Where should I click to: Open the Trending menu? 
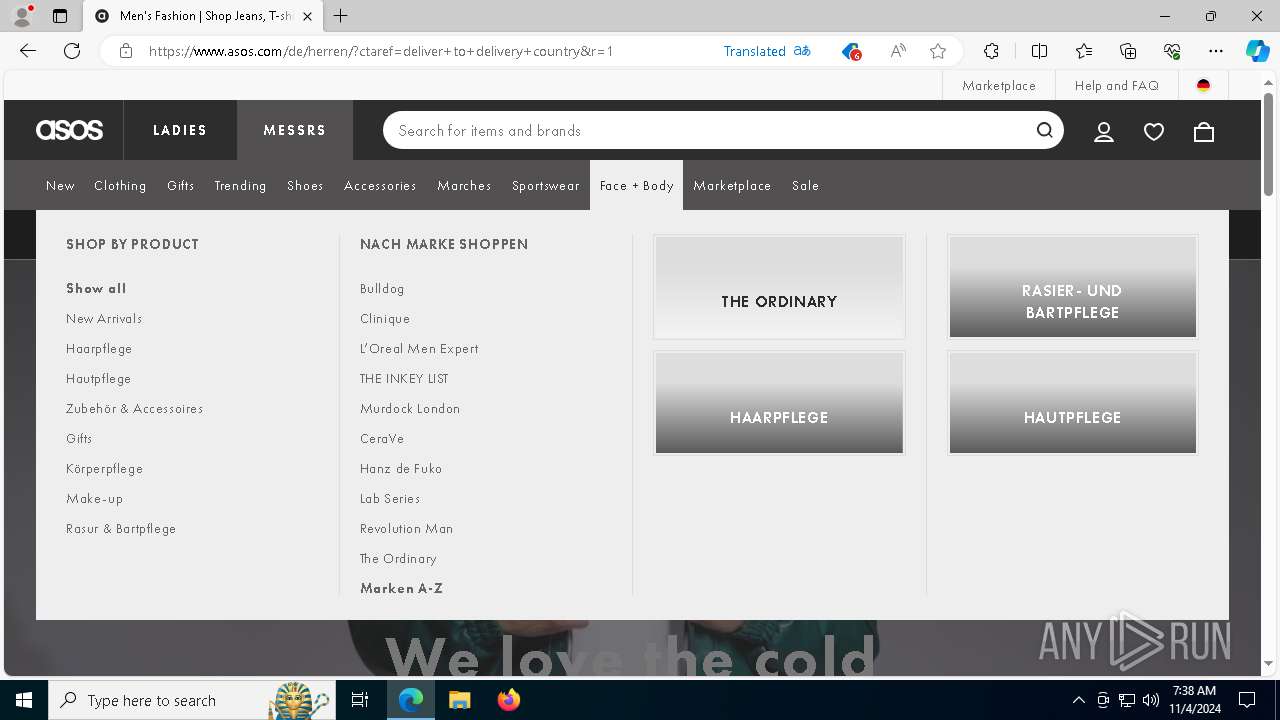(x=240, y=185)
